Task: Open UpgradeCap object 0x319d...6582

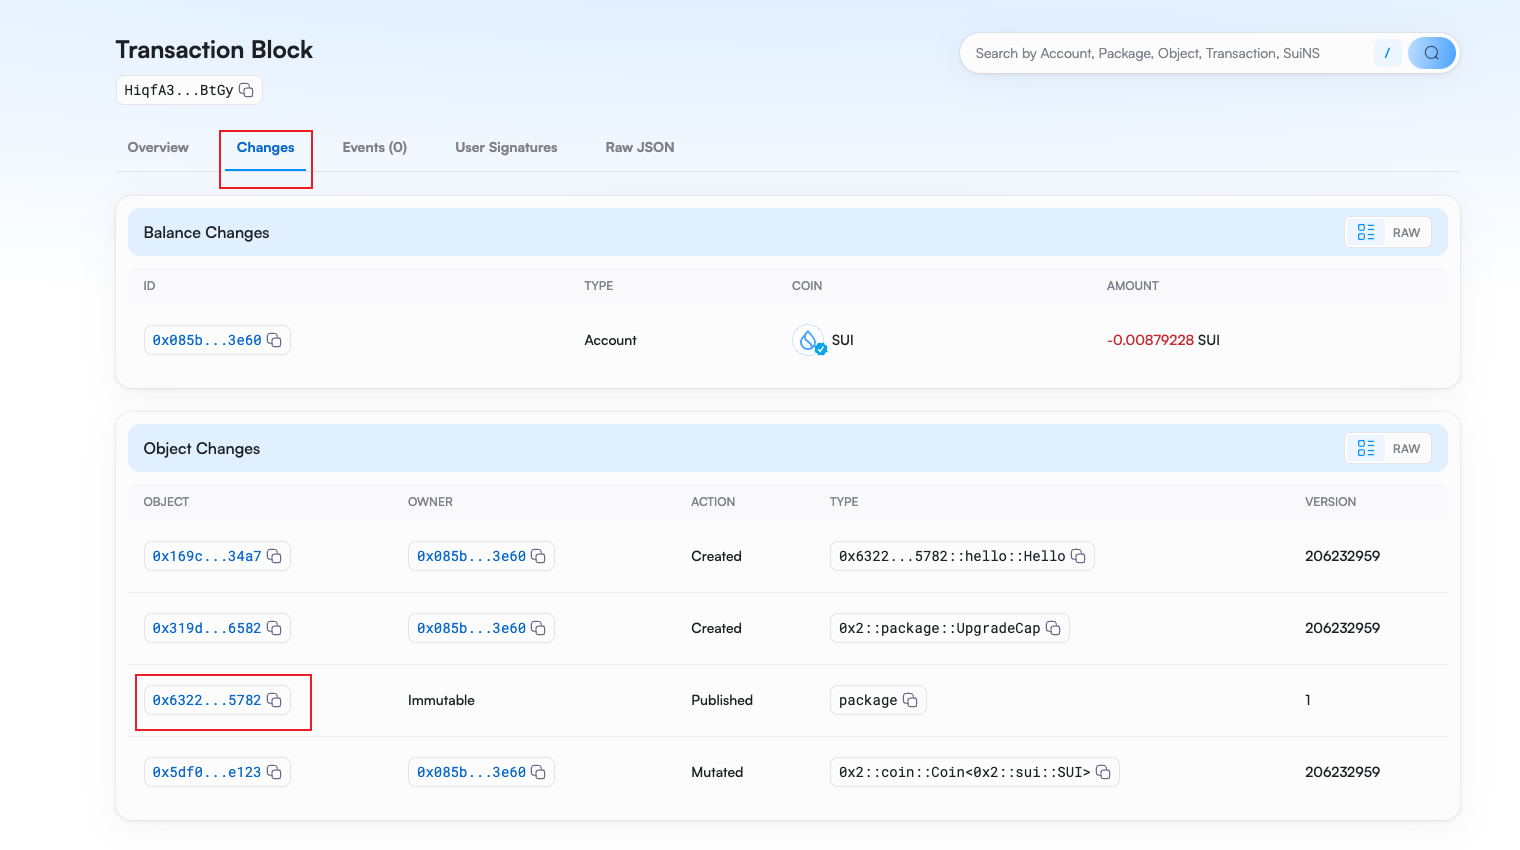Action: tap(207, 628)
